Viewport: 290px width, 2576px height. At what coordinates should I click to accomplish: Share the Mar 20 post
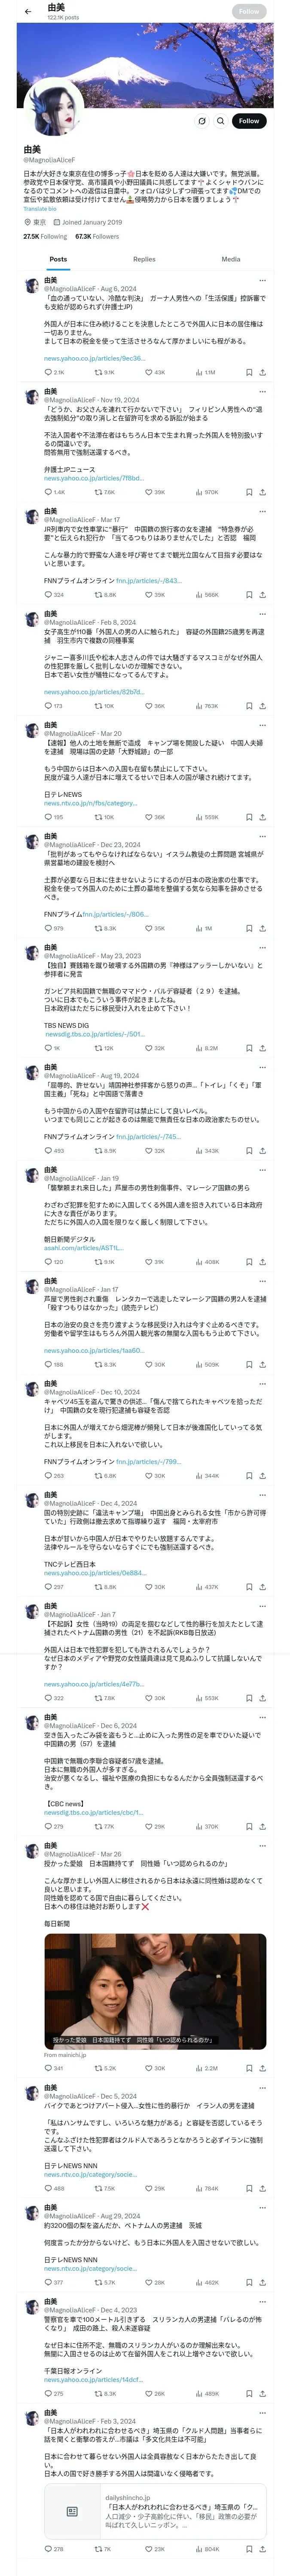click(x=262, y=817)
